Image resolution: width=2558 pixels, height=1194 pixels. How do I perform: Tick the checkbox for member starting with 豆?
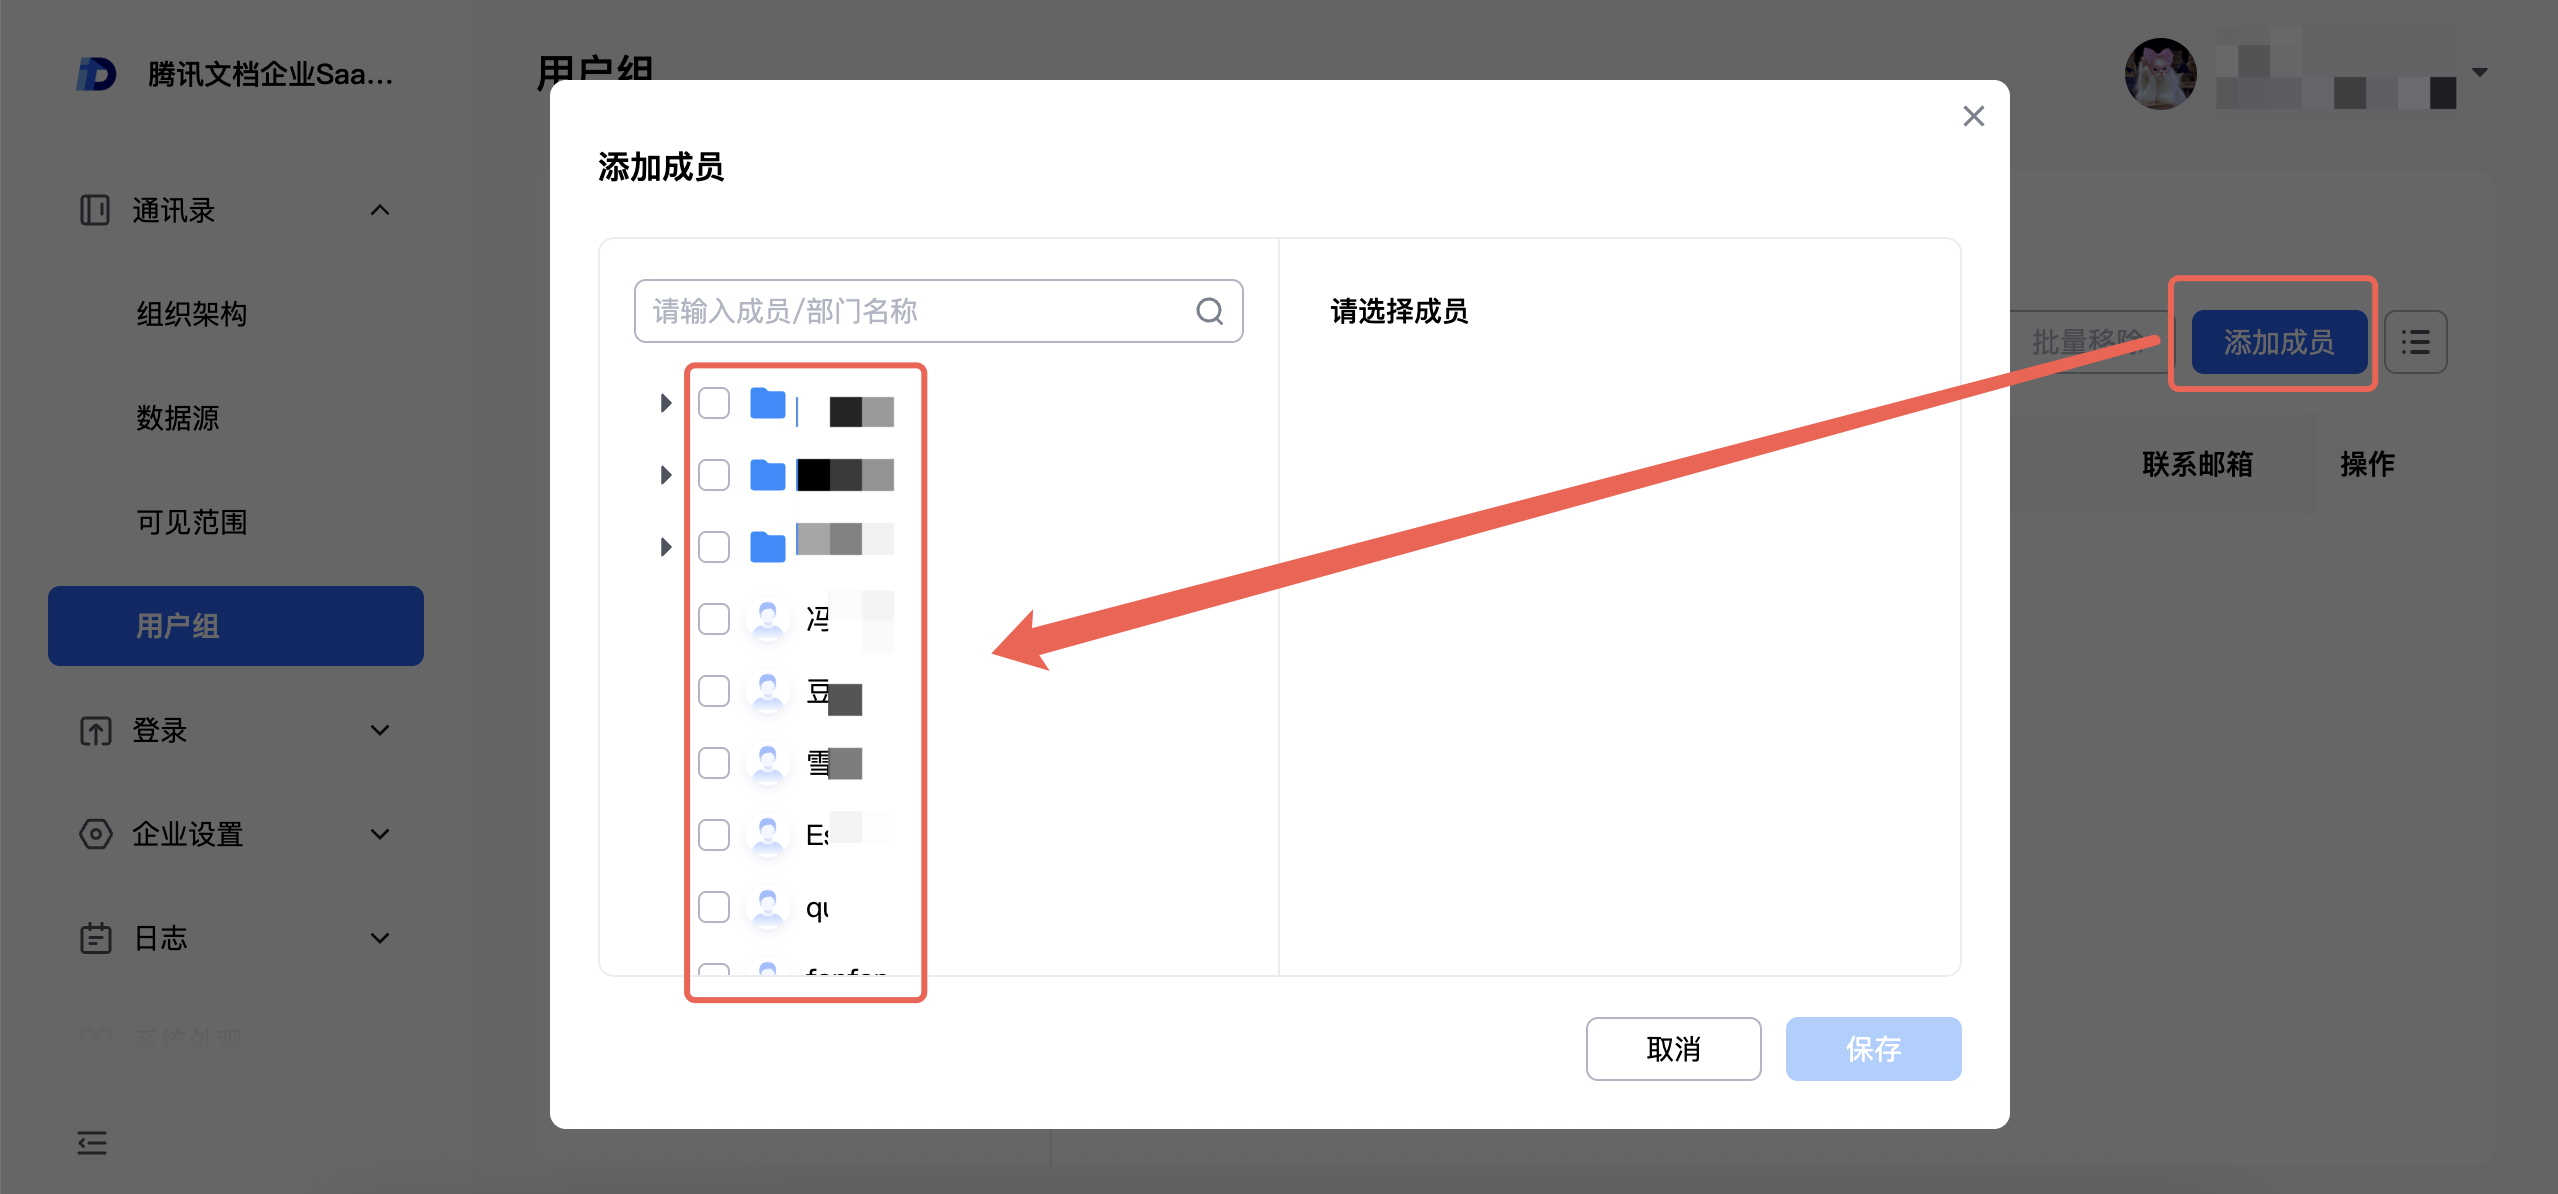[714, 691]
